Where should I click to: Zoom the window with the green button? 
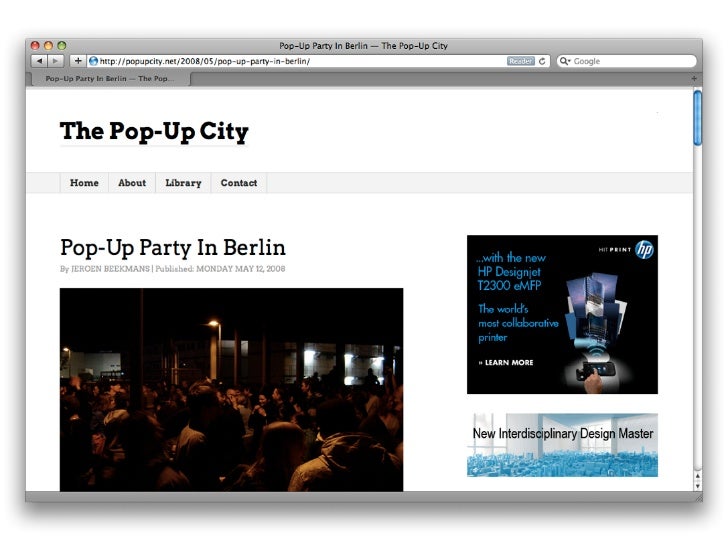click(62, 46)
